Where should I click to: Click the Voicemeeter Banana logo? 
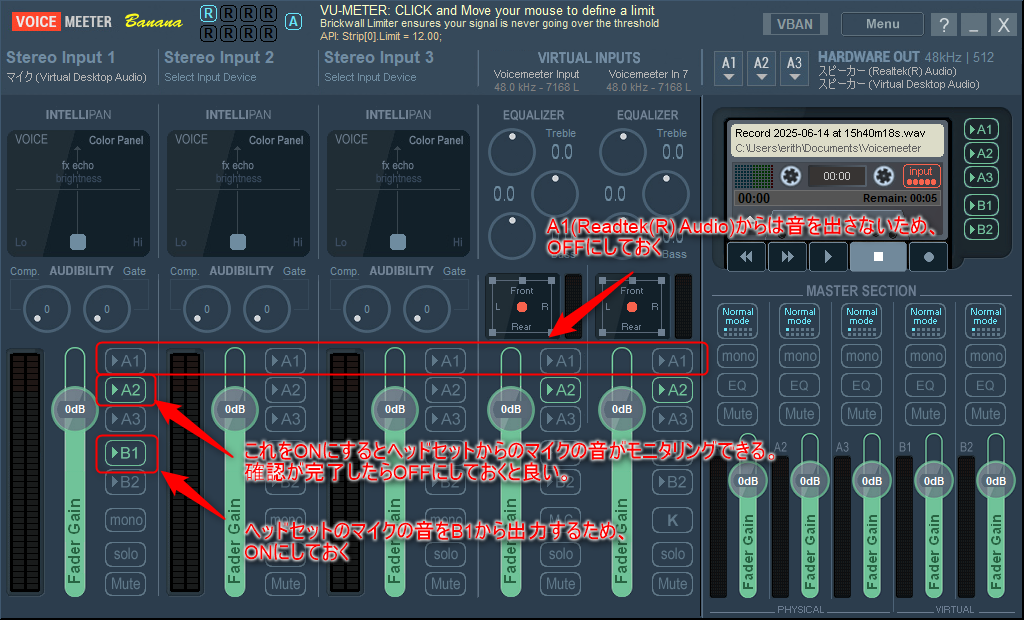coord(97,22)
